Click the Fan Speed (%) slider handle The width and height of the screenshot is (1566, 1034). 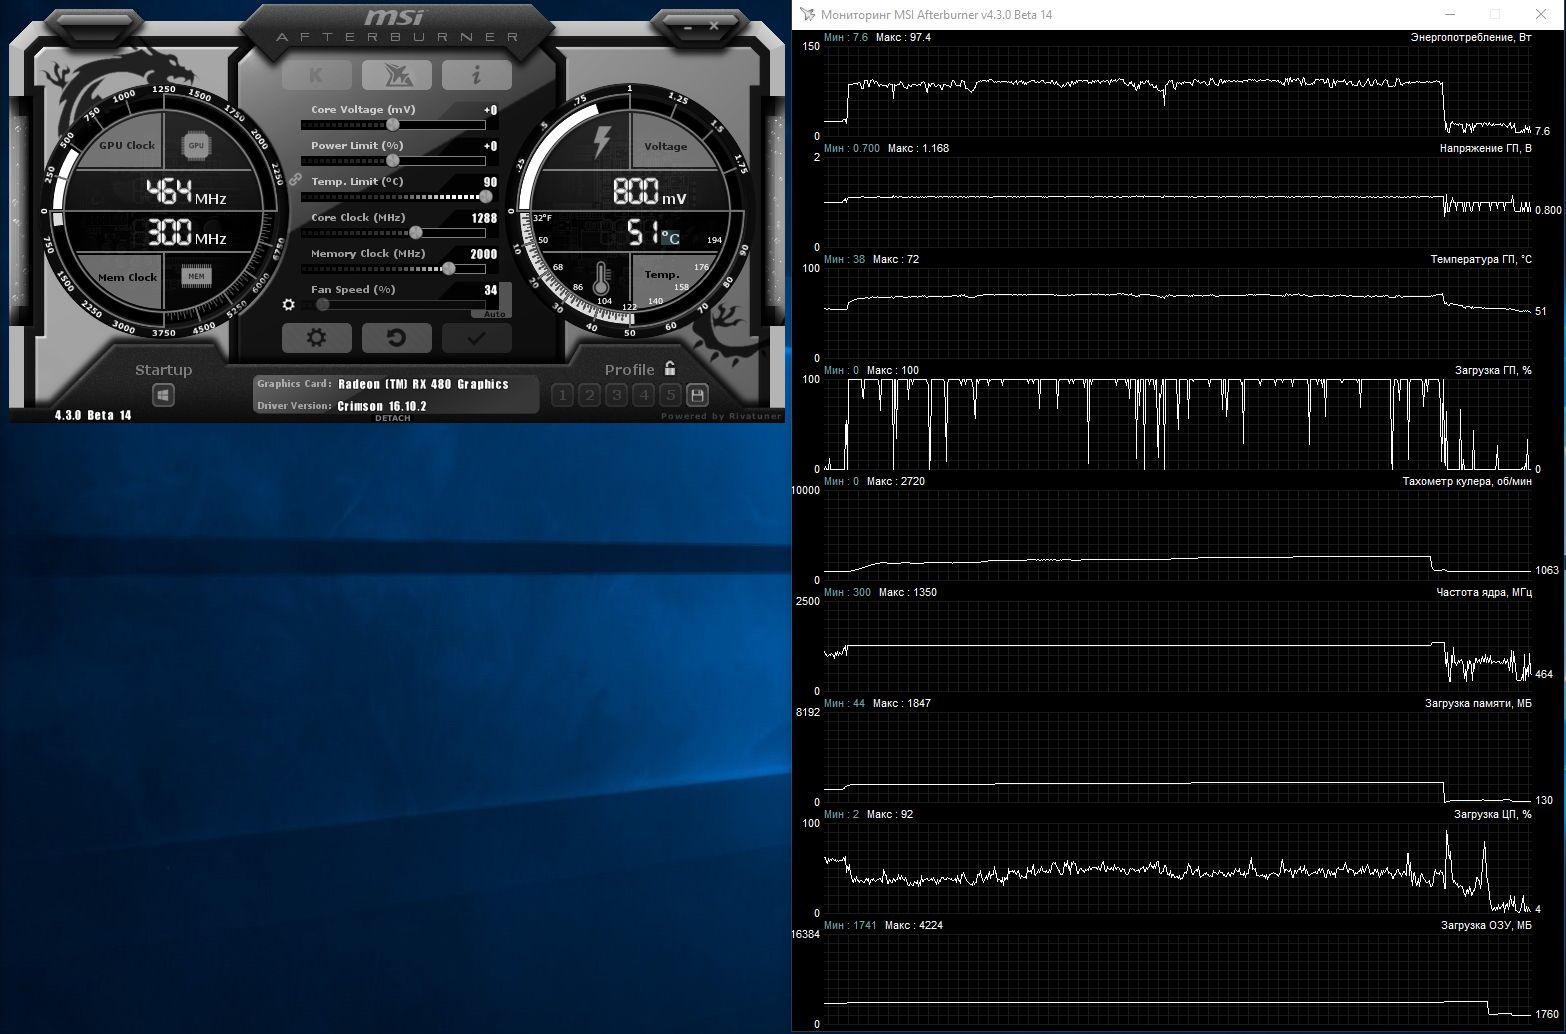pyautogui.click(x=322, y=305)
